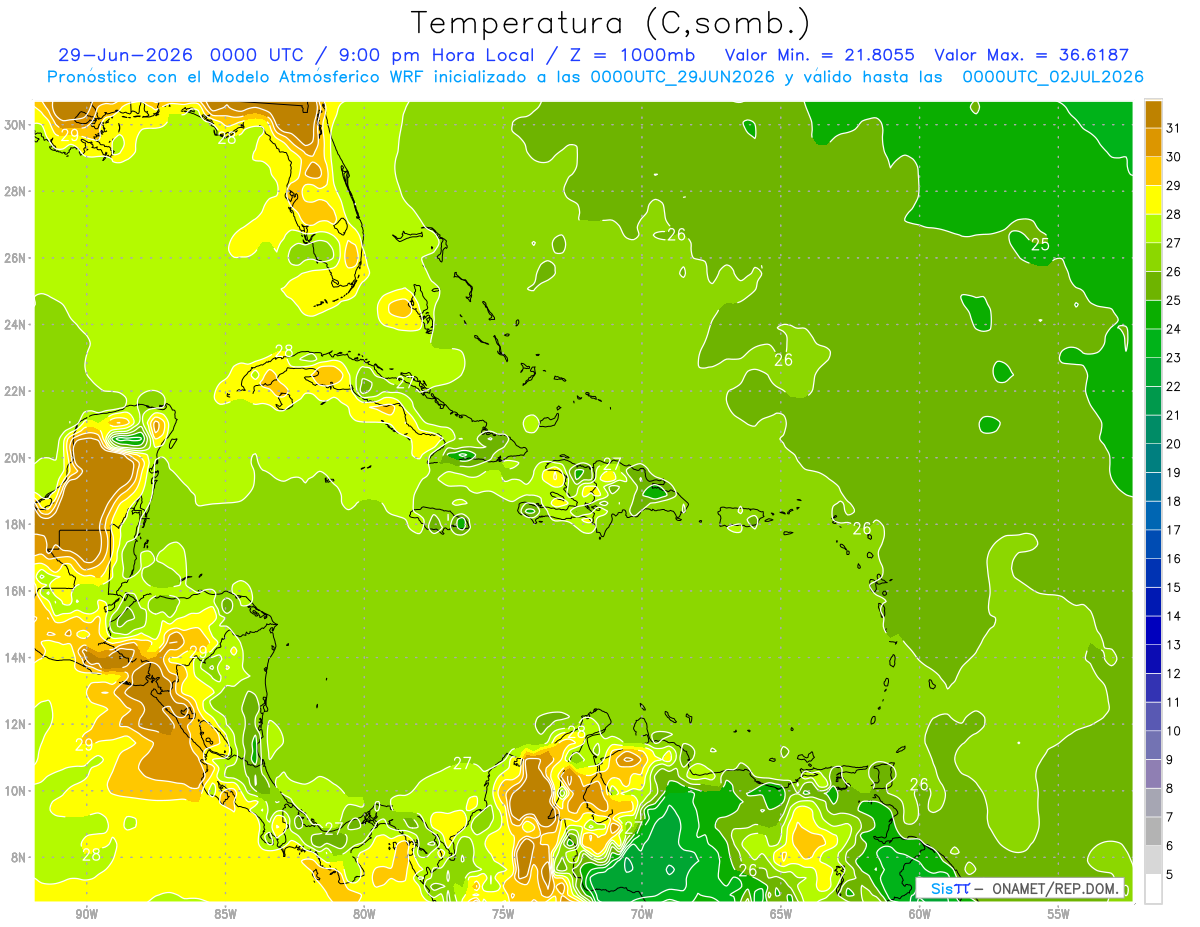This screenshot has height=927, width=1200.
Task: Click the 70W longitude label
Action: (642, 914)
